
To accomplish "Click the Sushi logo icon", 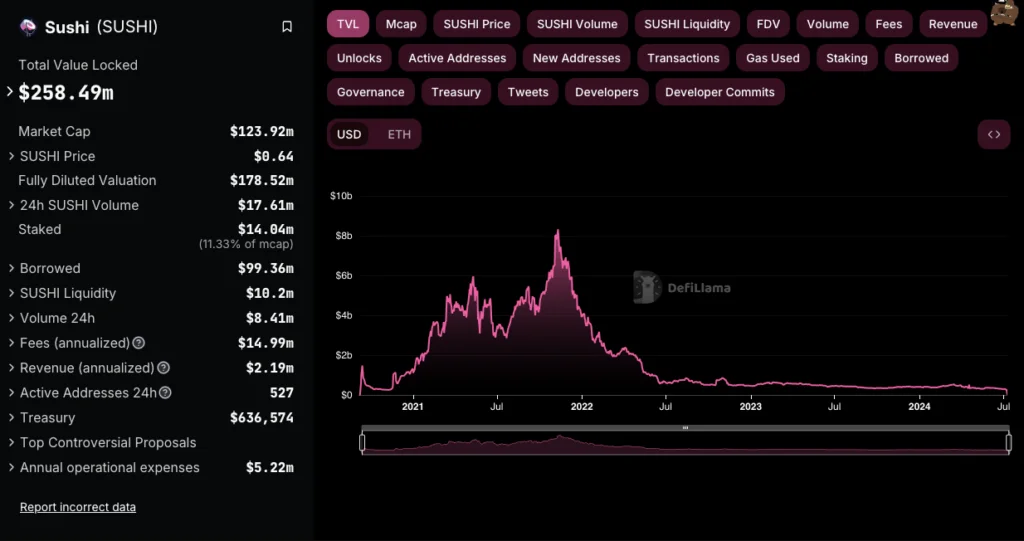I will pos(29,27).
